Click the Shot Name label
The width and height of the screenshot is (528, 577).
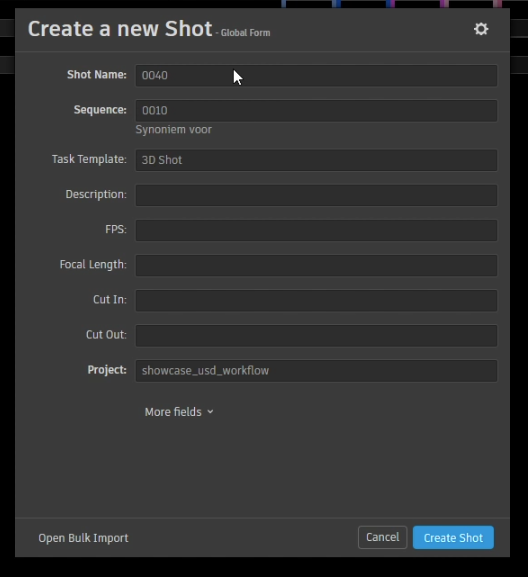[97, 75]
